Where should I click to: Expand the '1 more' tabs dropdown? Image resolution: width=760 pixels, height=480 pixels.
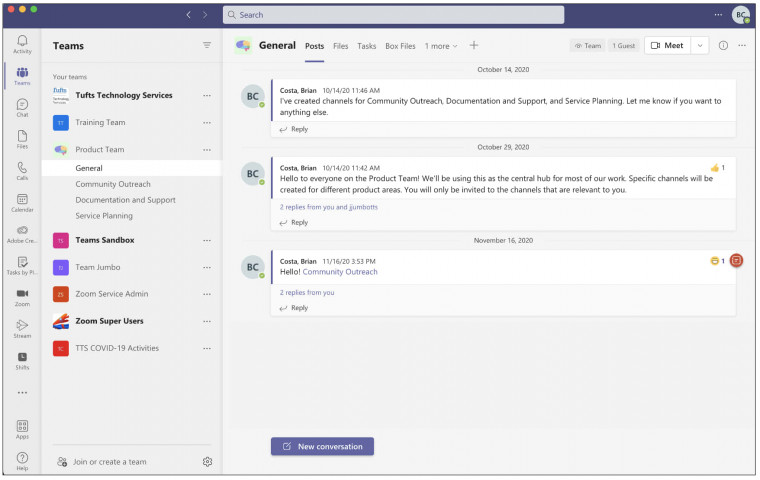tap(441, 46)
